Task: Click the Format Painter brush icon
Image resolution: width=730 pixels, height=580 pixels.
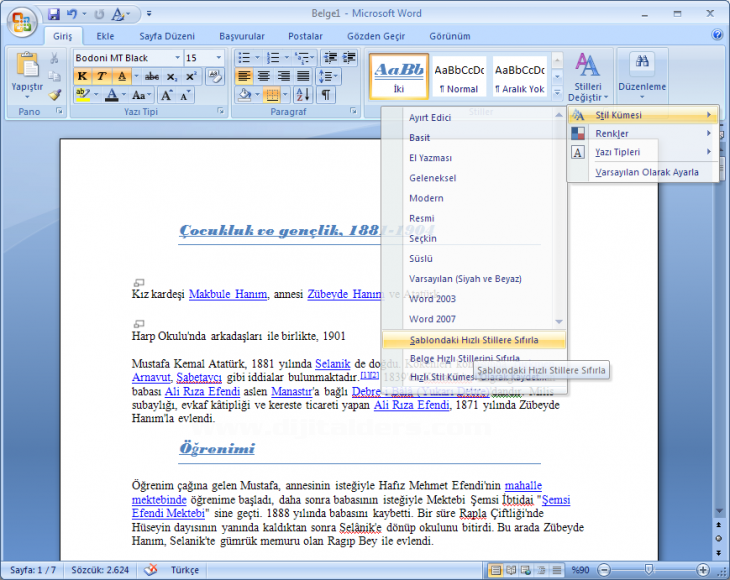Action: [x=54, y=95]
